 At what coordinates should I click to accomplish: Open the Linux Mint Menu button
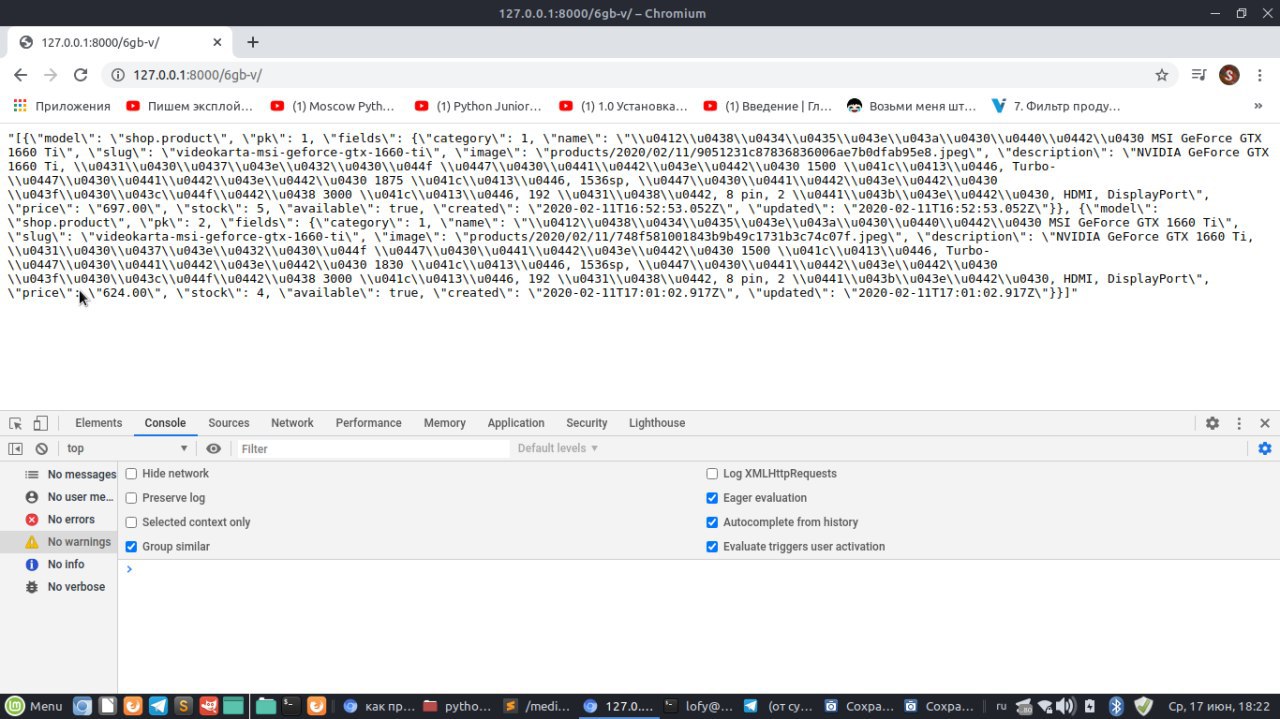(x=34, y=706)
